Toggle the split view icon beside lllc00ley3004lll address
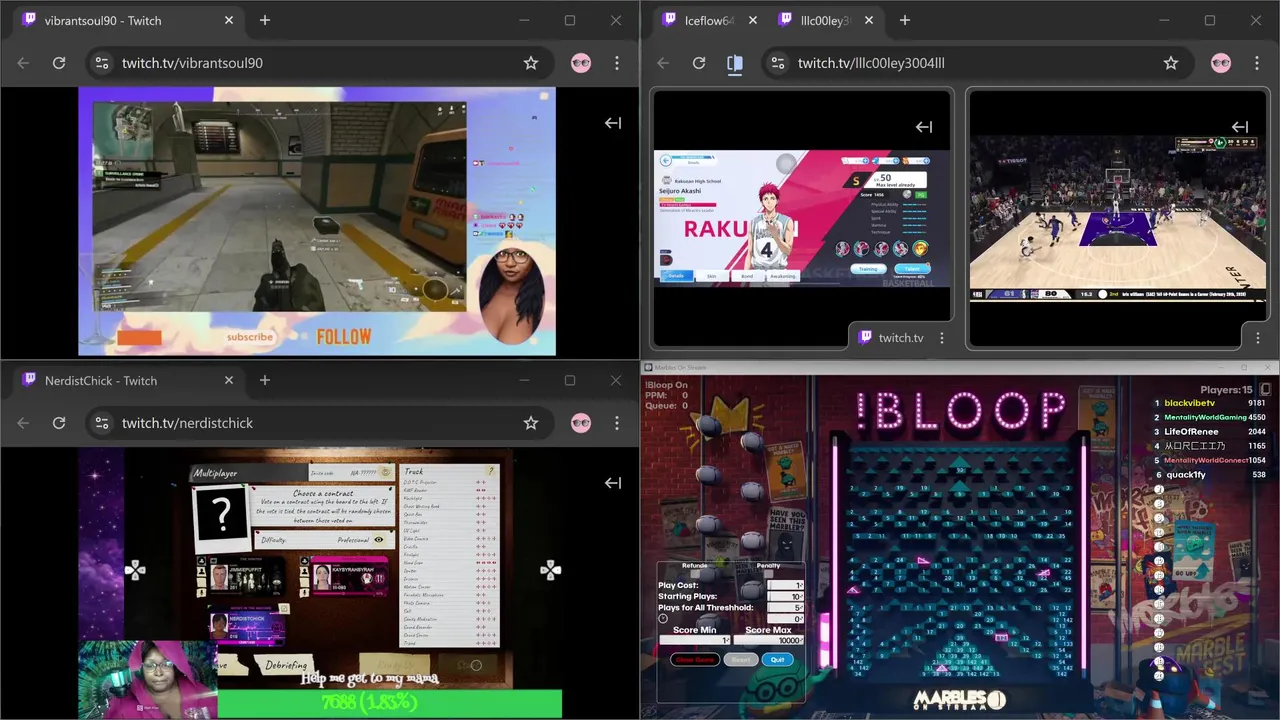Viewport: 1280px width, 720px height. pos(735,63)
